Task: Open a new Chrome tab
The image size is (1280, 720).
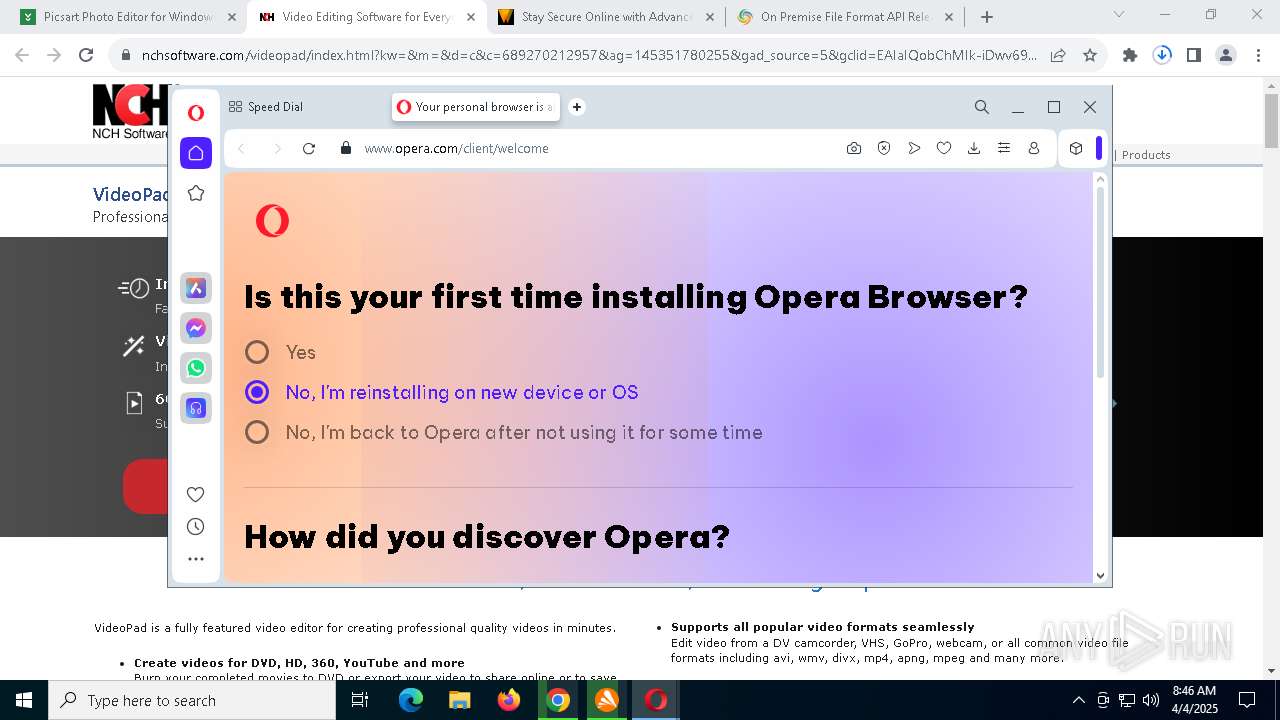Action: (x=987, y=16)
